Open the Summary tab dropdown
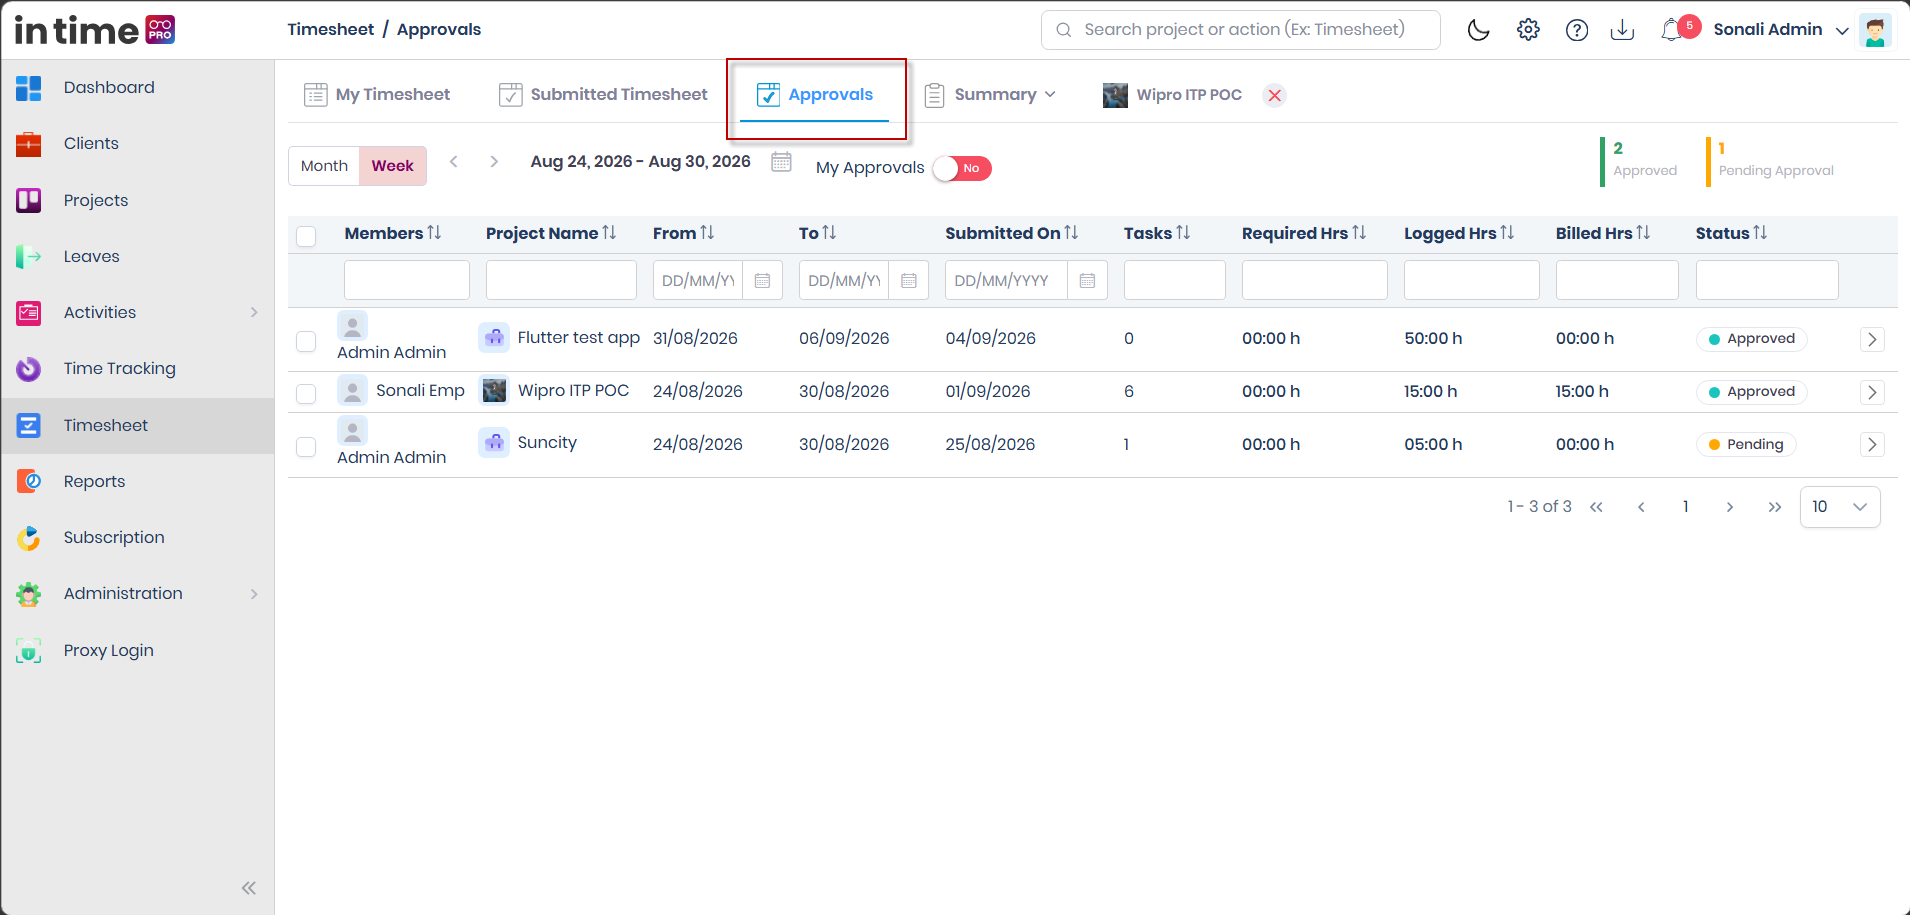This screenshot has height=915, width=1910. [990, 95]
